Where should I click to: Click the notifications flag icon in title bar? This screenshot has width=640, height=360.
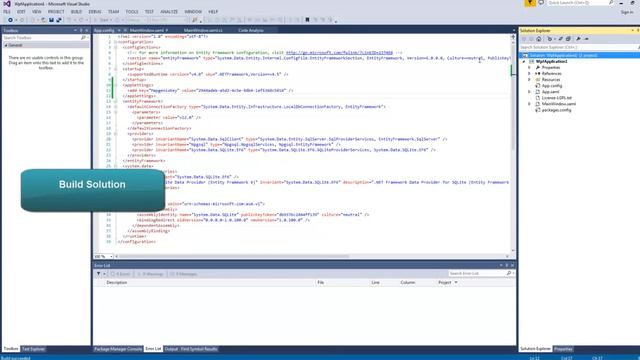click(530, 3)
